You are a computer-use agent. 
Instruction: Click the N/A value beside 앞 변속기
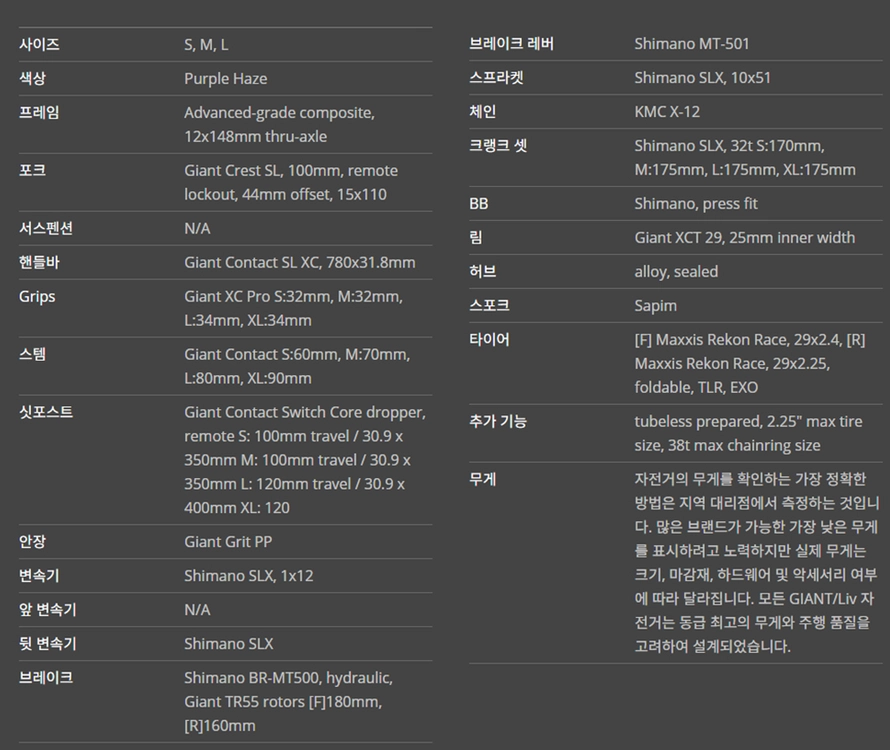point(197,610)
